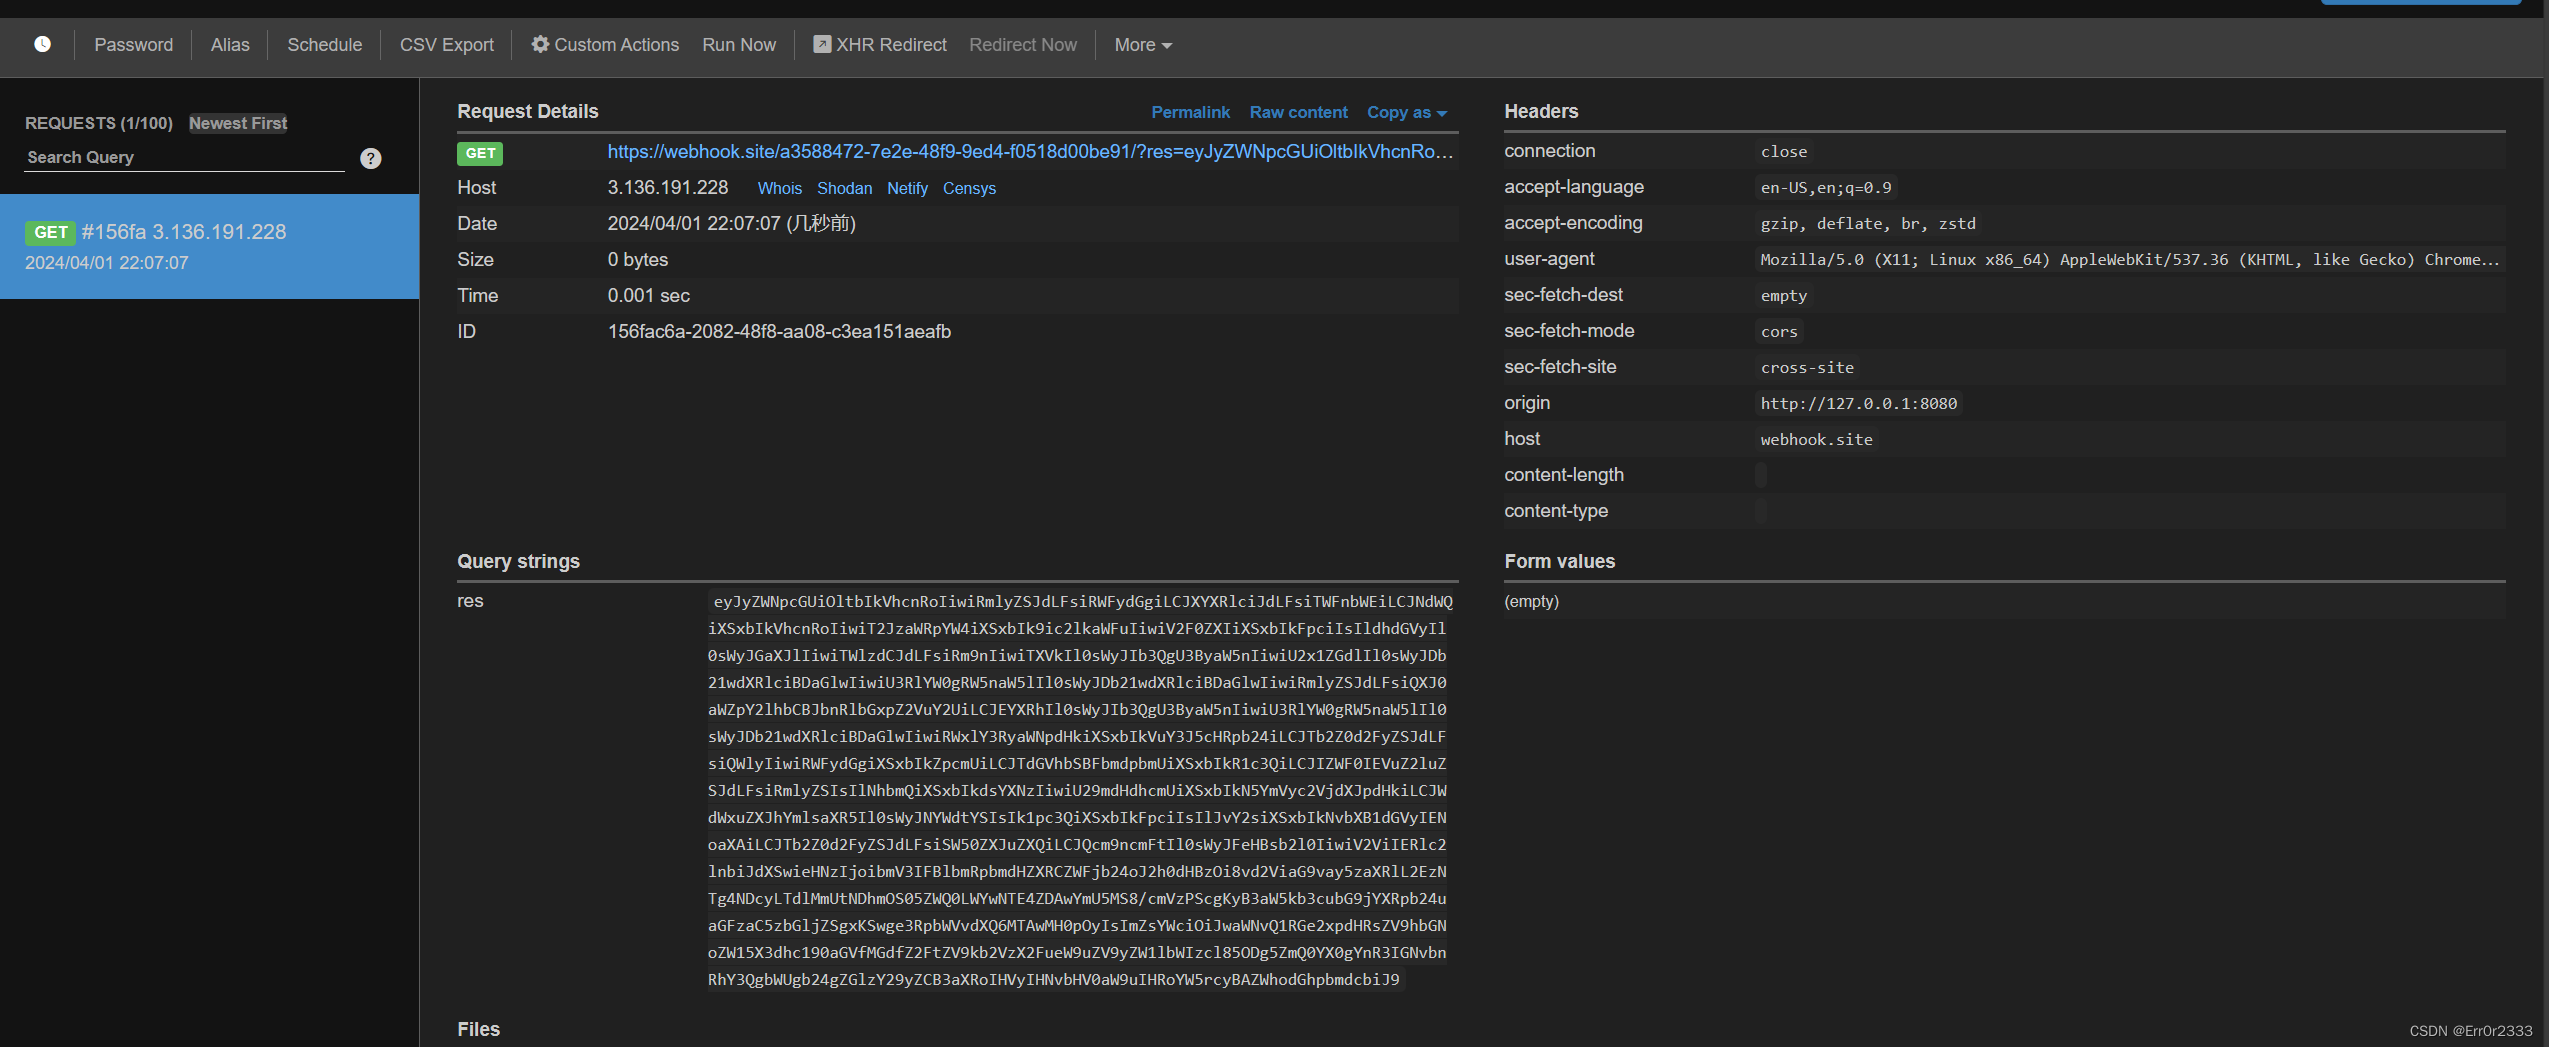Screen dimensions: 2549x1047
Task: Open the Alias menu item
Action: pos(230,44)
